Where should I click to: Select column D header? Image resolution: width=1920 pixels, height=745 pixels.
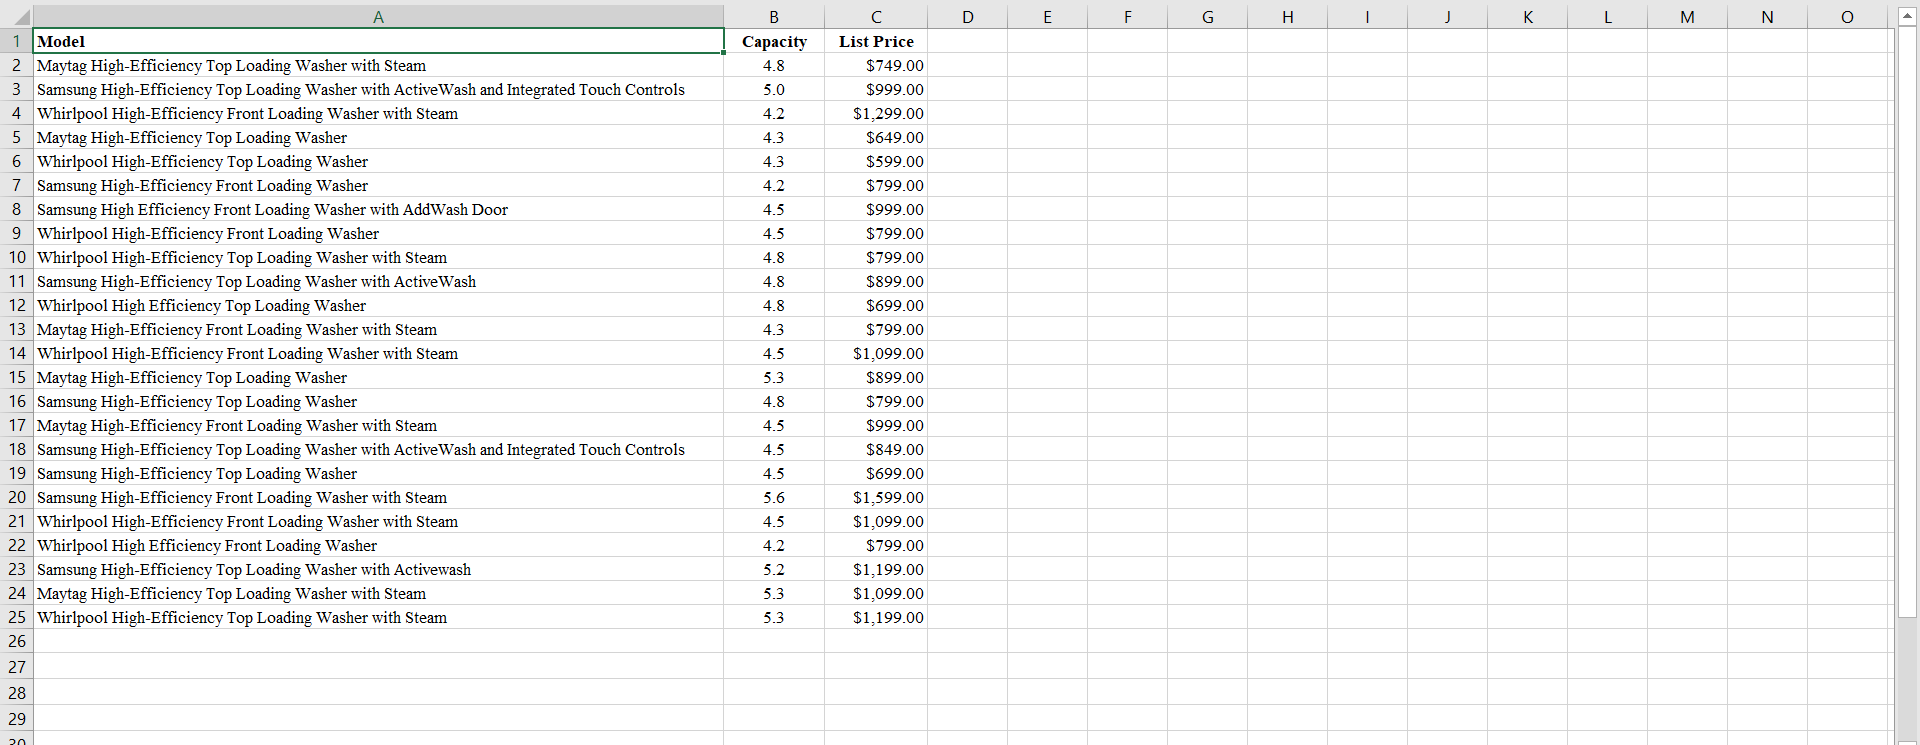click(967, 17)
